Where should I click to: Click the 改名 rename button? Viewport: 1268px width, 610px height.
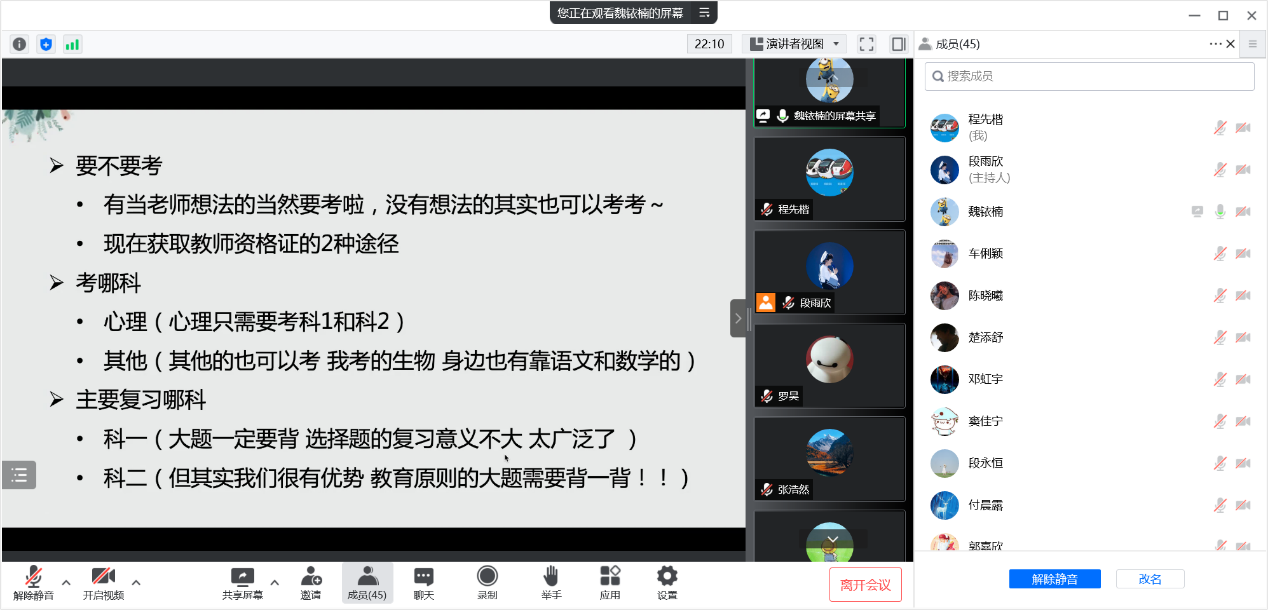[x=1150, y=579]
